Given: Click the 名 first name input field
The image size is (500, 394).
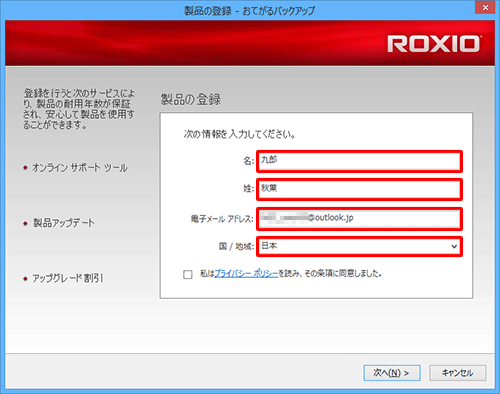Looking at the screenshot, I should [359, 161].
